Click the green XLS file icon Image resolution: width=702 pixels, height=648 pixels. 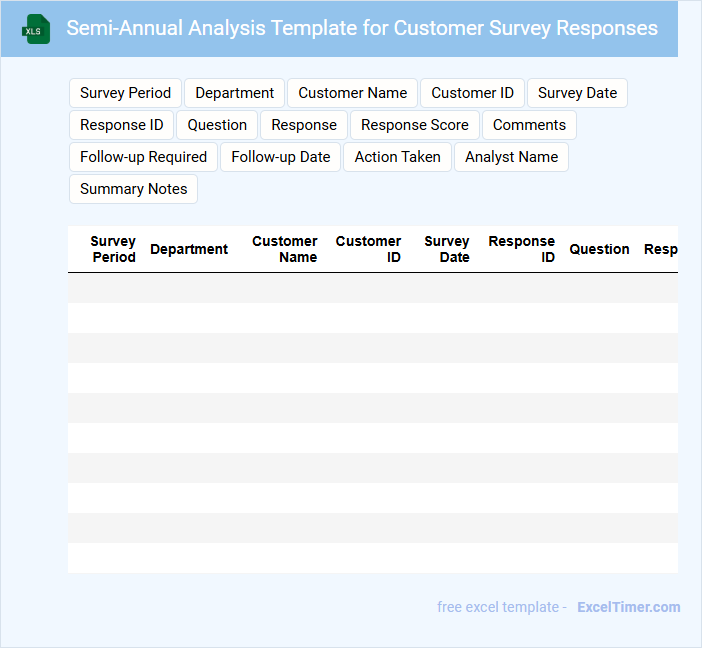point(35,29)
